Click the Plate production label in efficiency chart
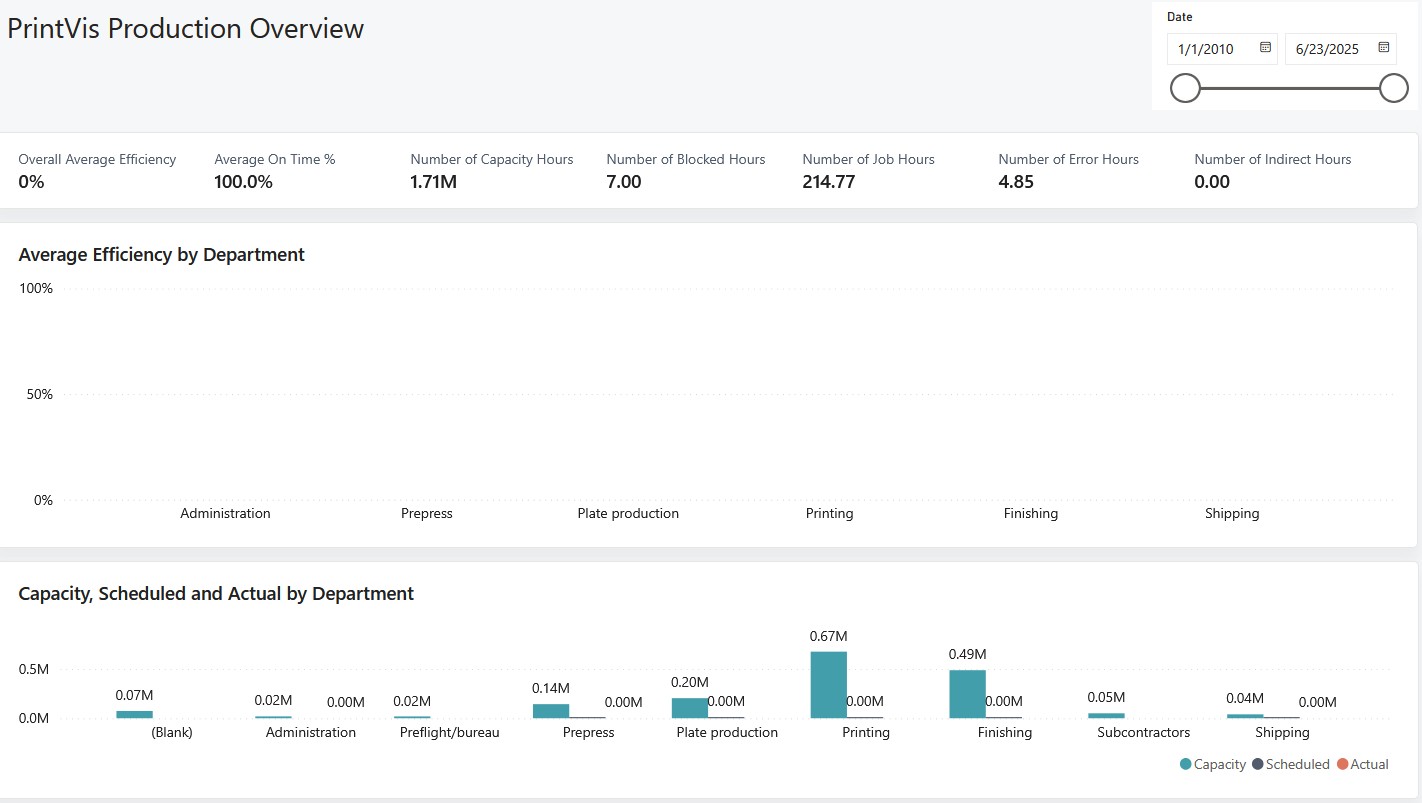The image size is (1422, 803). click(628, 514)
